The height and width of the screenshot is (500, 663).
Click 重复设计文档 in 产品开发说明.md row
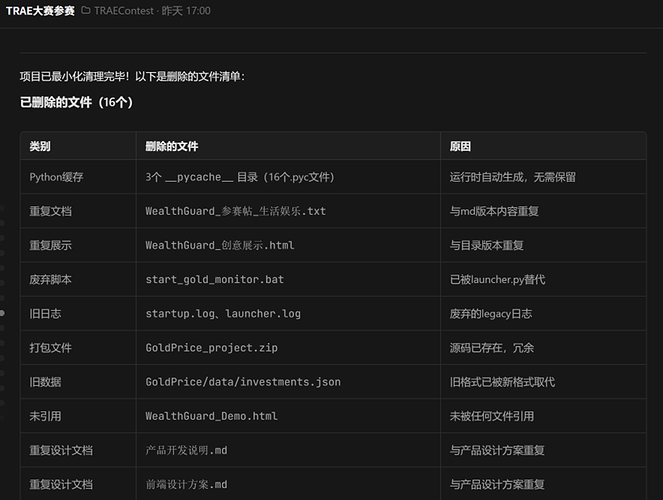[61, 451]
